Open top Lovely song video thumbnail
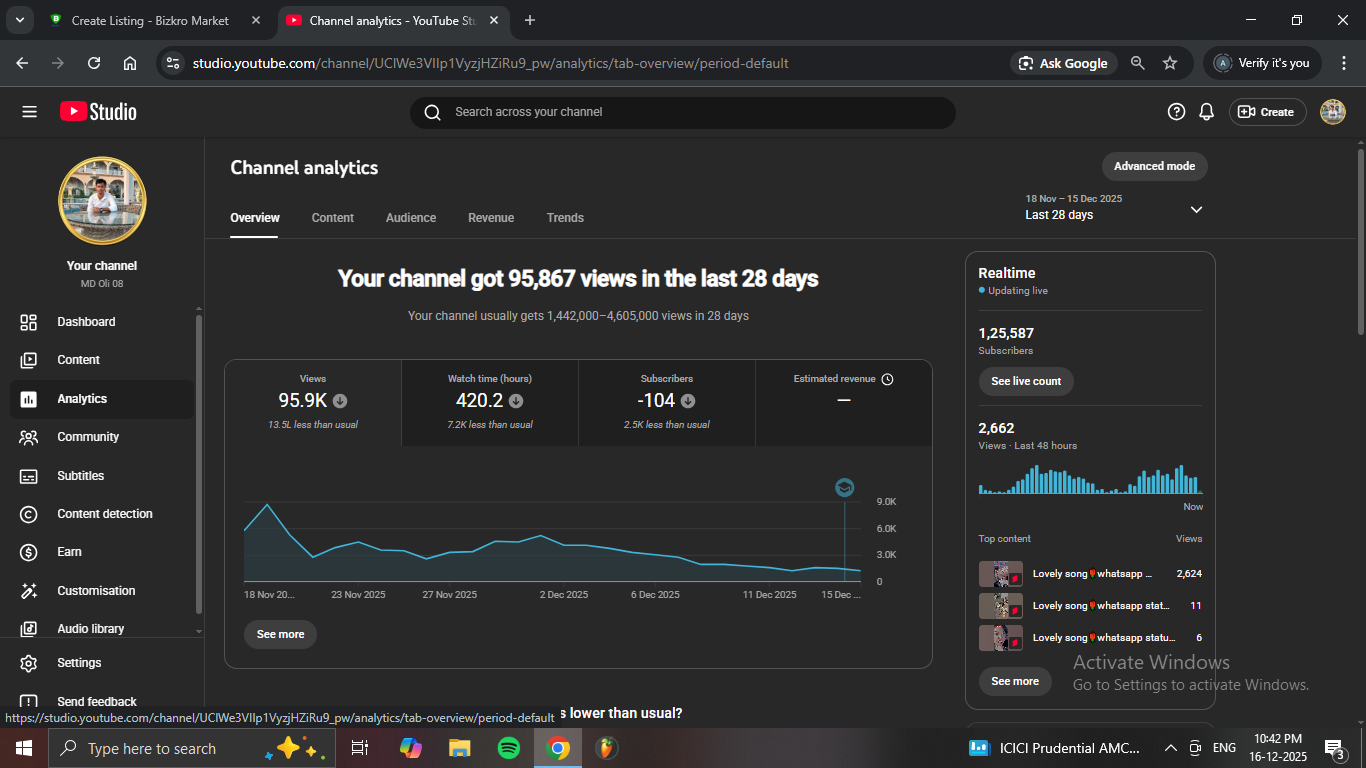Image resolution: width=1366 pixels, height=768 pixels. click(1000, 574)
